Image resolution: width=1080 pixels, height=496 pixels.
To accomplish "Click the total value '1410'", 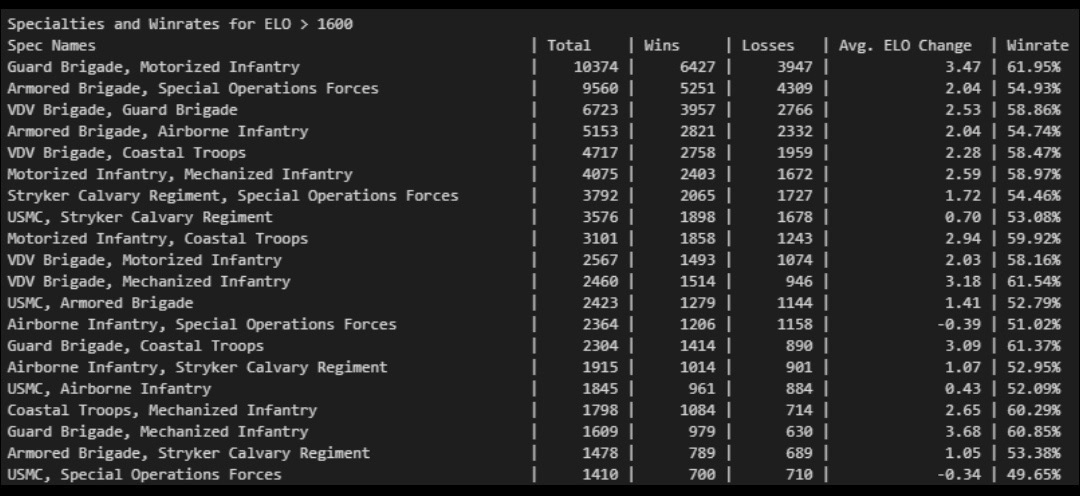I will pyautogui.click(x=601, y=474).
